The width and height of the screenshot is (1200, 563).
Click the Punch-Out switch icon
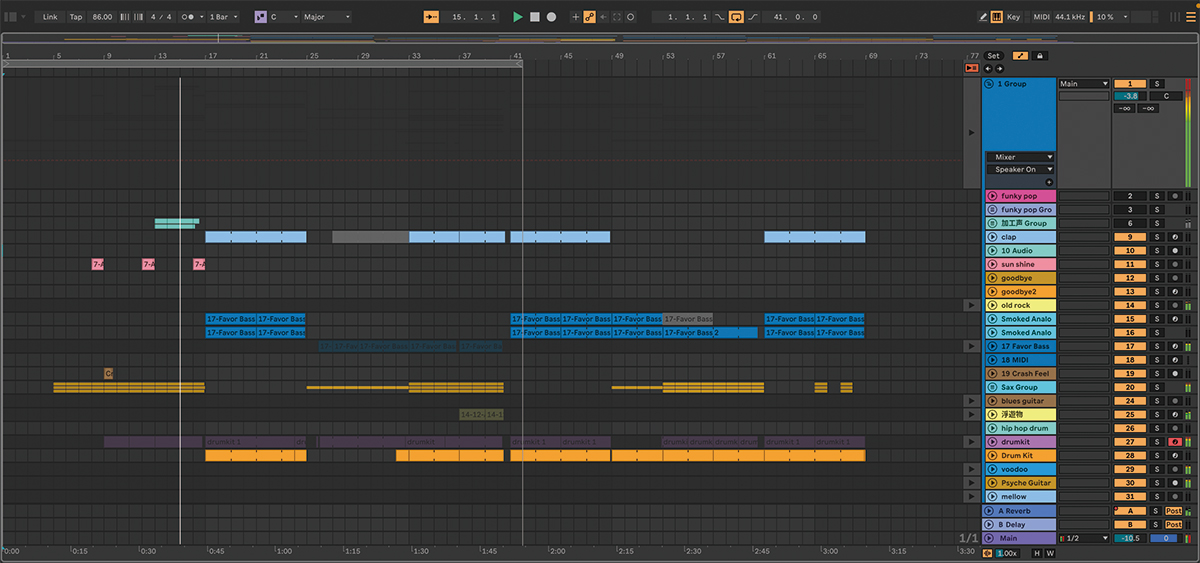click(753, 17)
